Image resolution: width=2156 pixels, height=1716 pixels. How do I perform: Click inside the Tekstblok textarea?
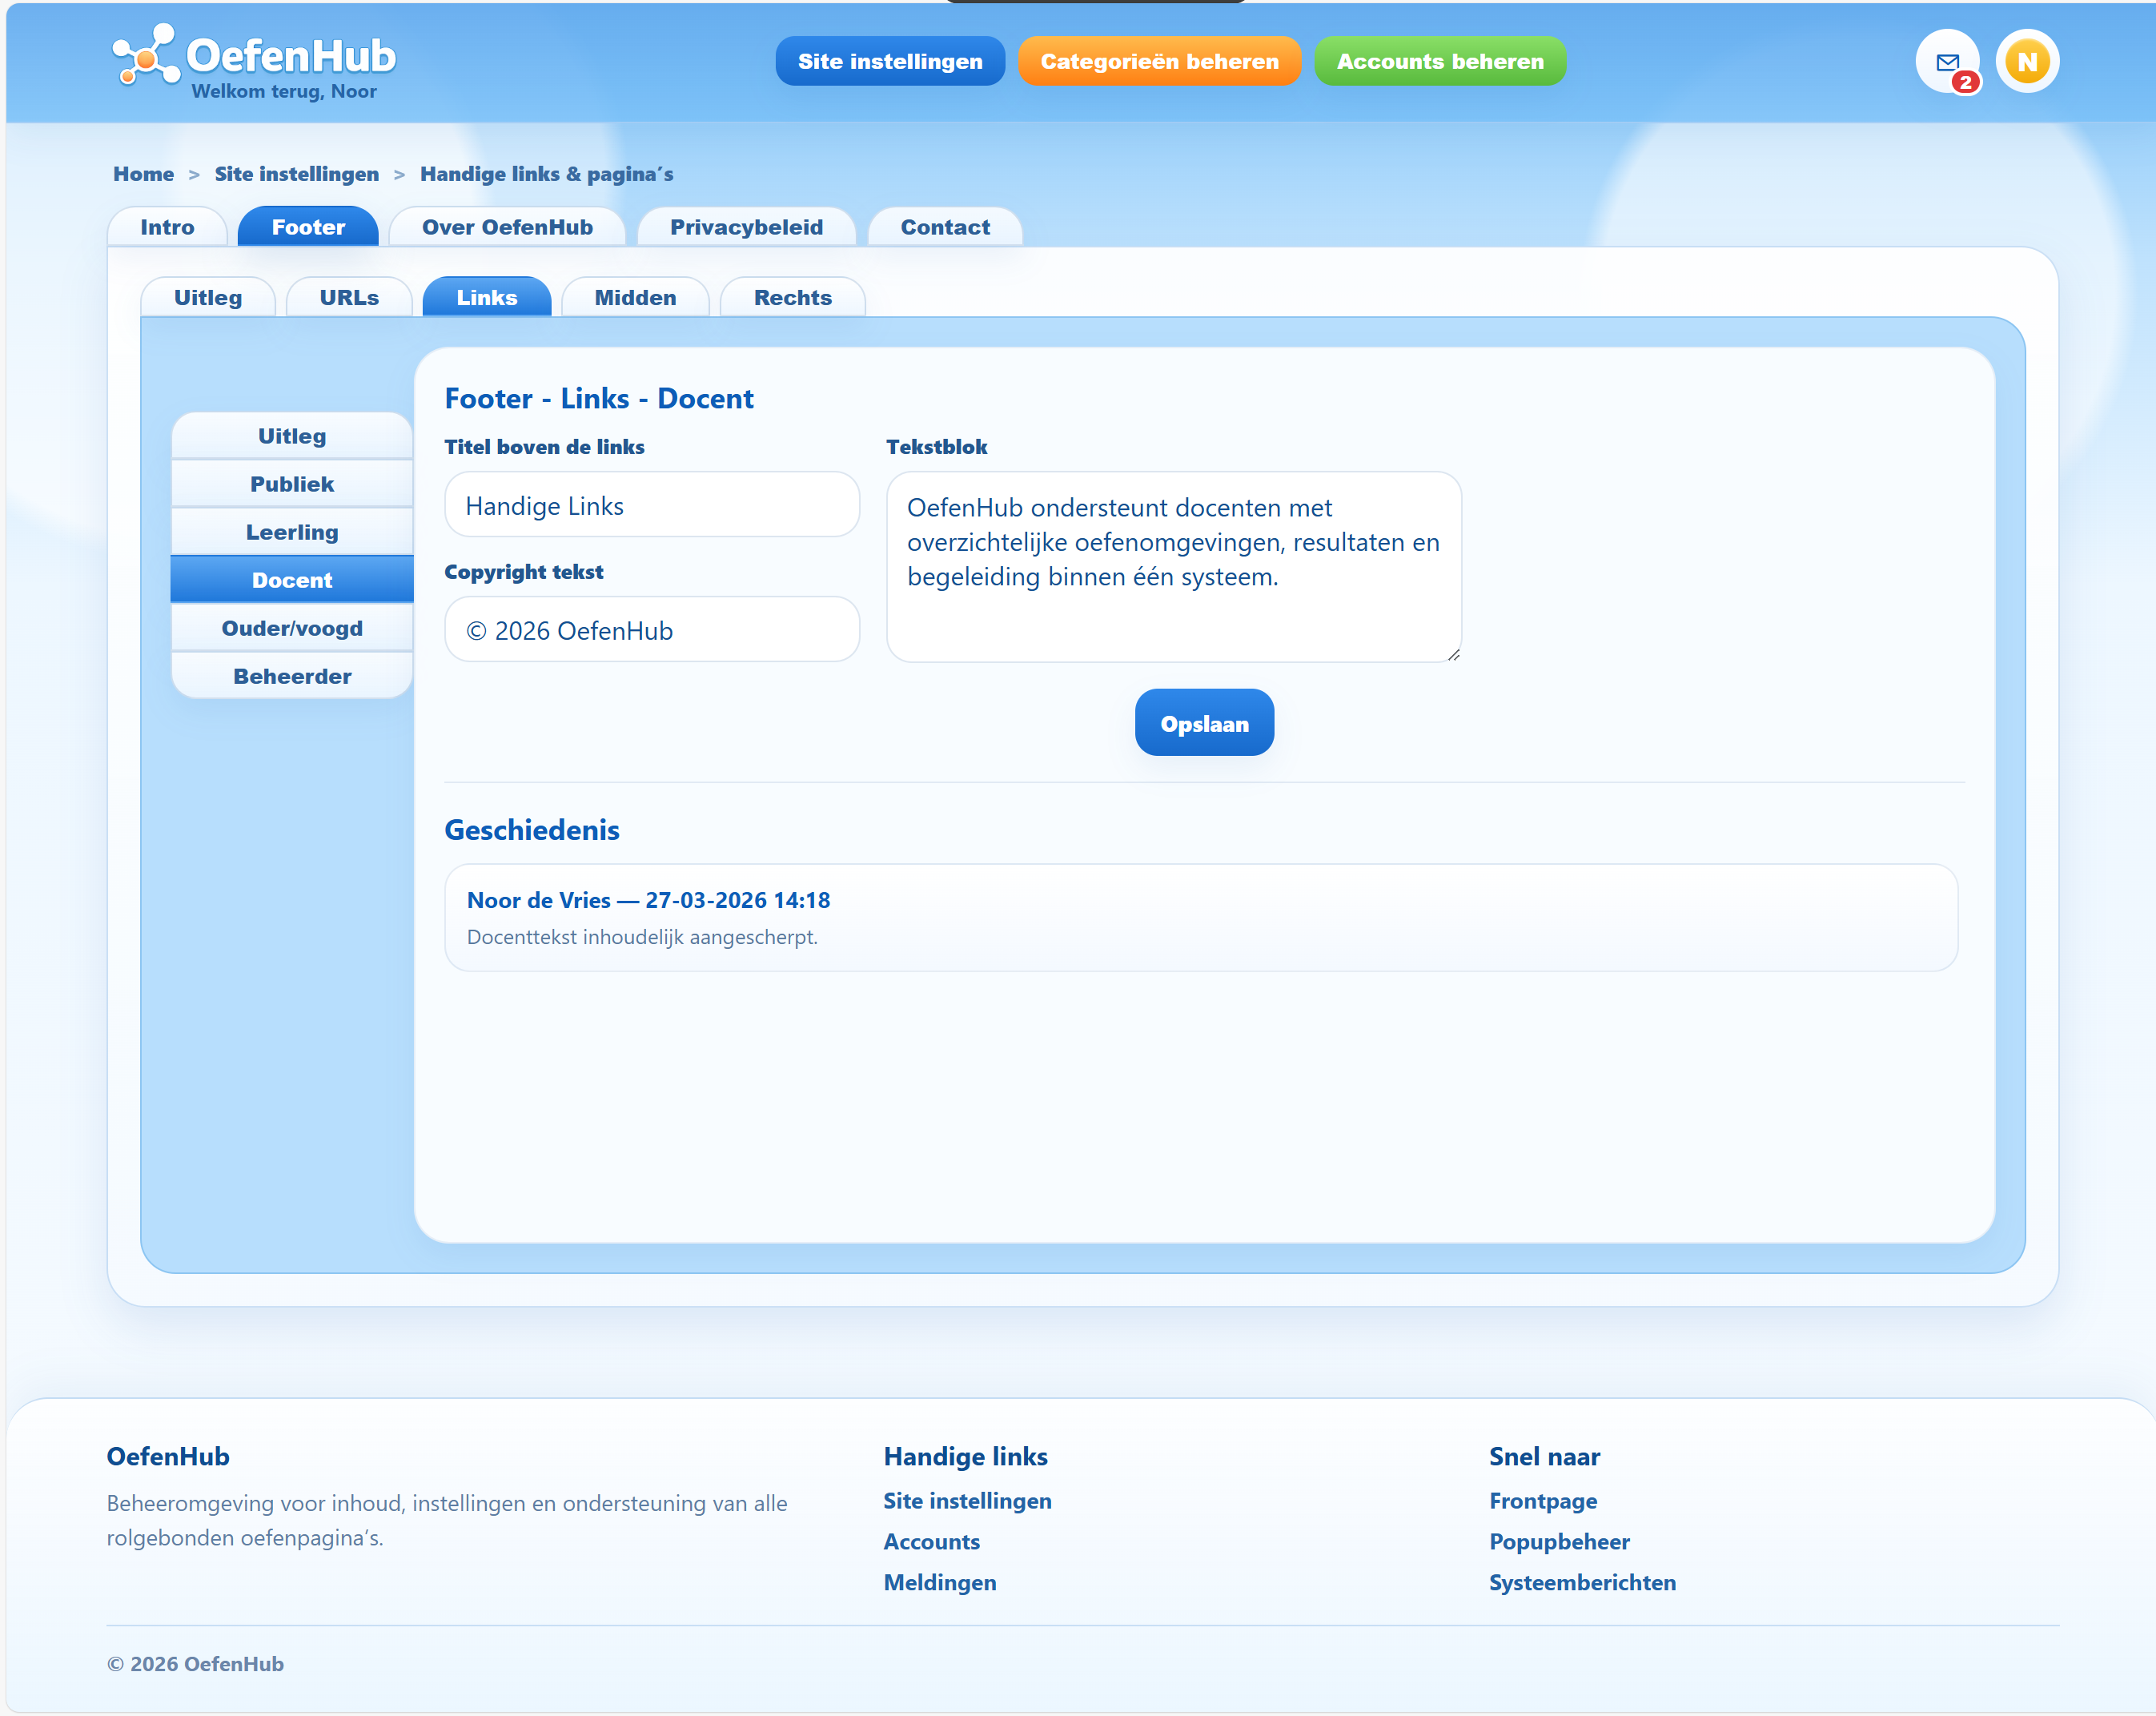(1174, 567)
